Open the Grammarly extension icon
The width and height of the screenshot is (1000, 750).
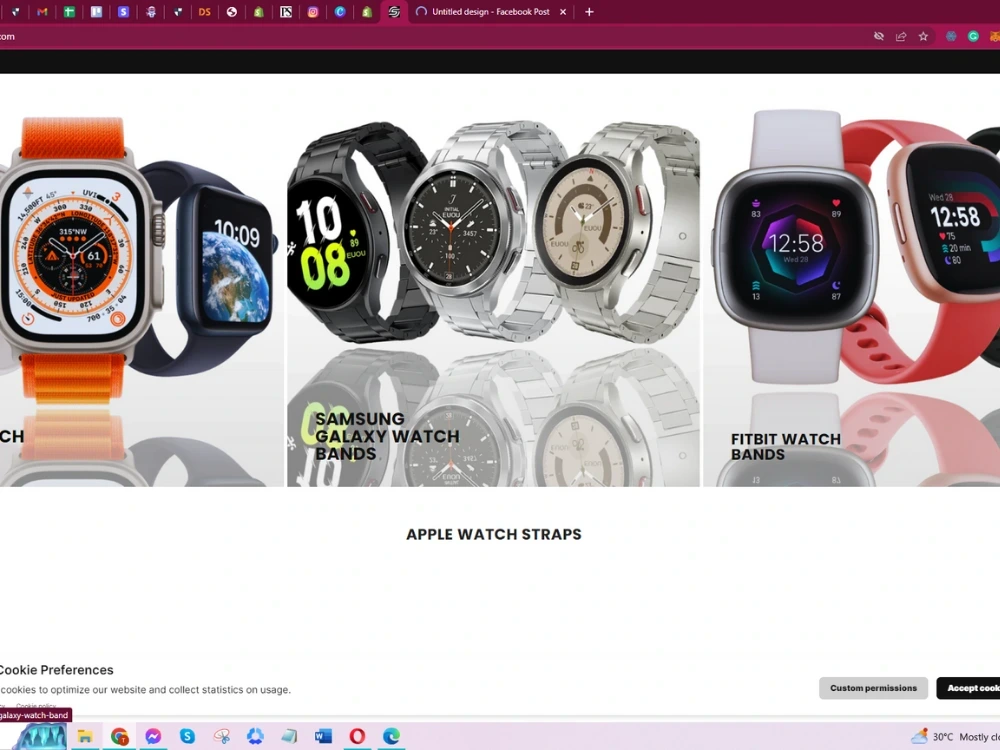click(x=973, y=36)
